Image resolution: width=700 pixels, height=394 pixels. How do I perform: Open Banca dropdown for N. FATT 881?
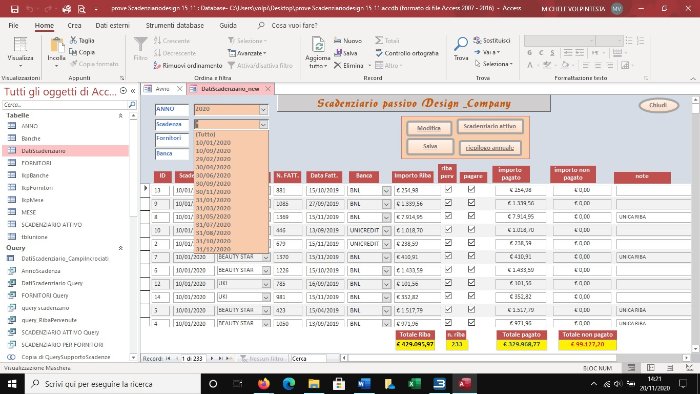point(386,191)
